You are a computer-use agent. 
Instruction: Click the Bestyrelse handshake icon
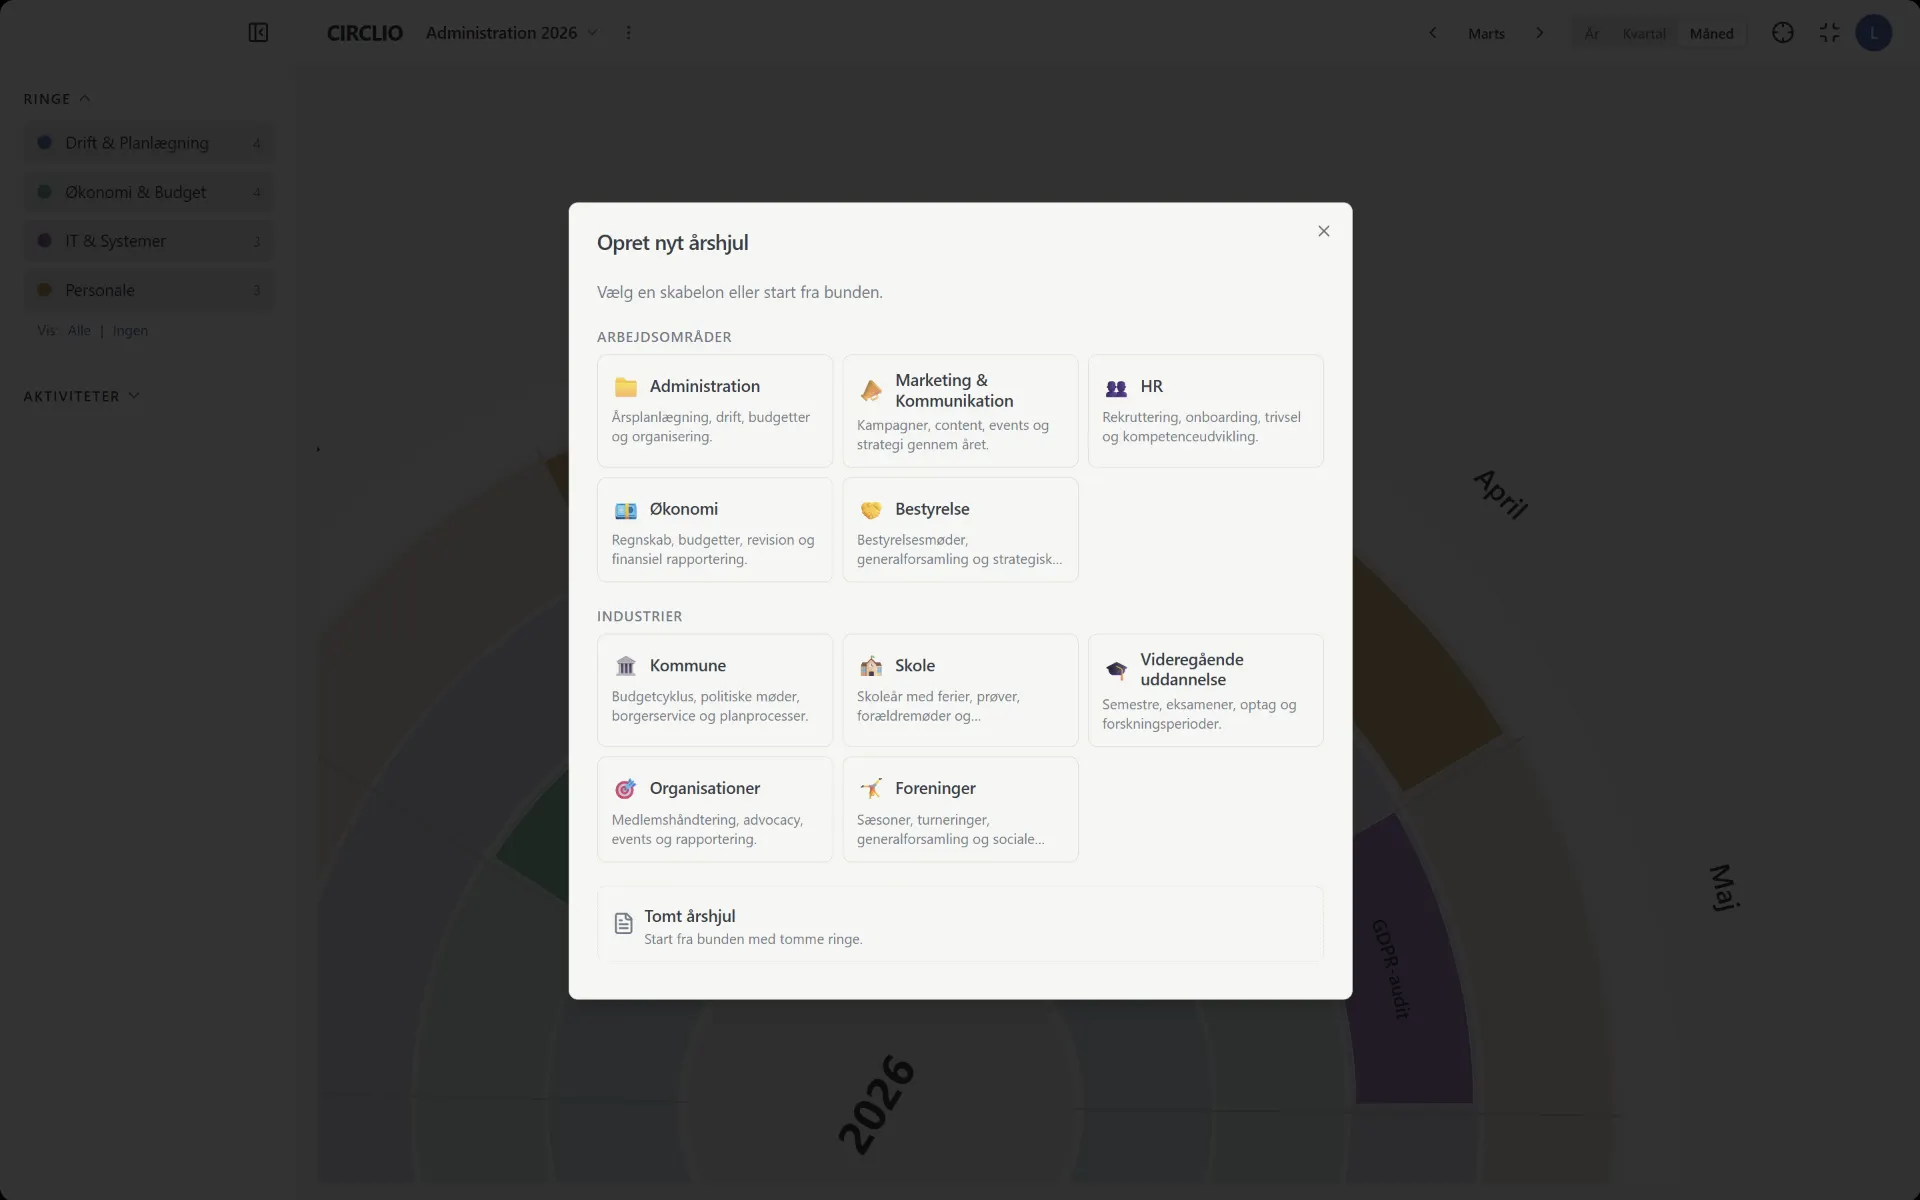click(x=871, y=510)
